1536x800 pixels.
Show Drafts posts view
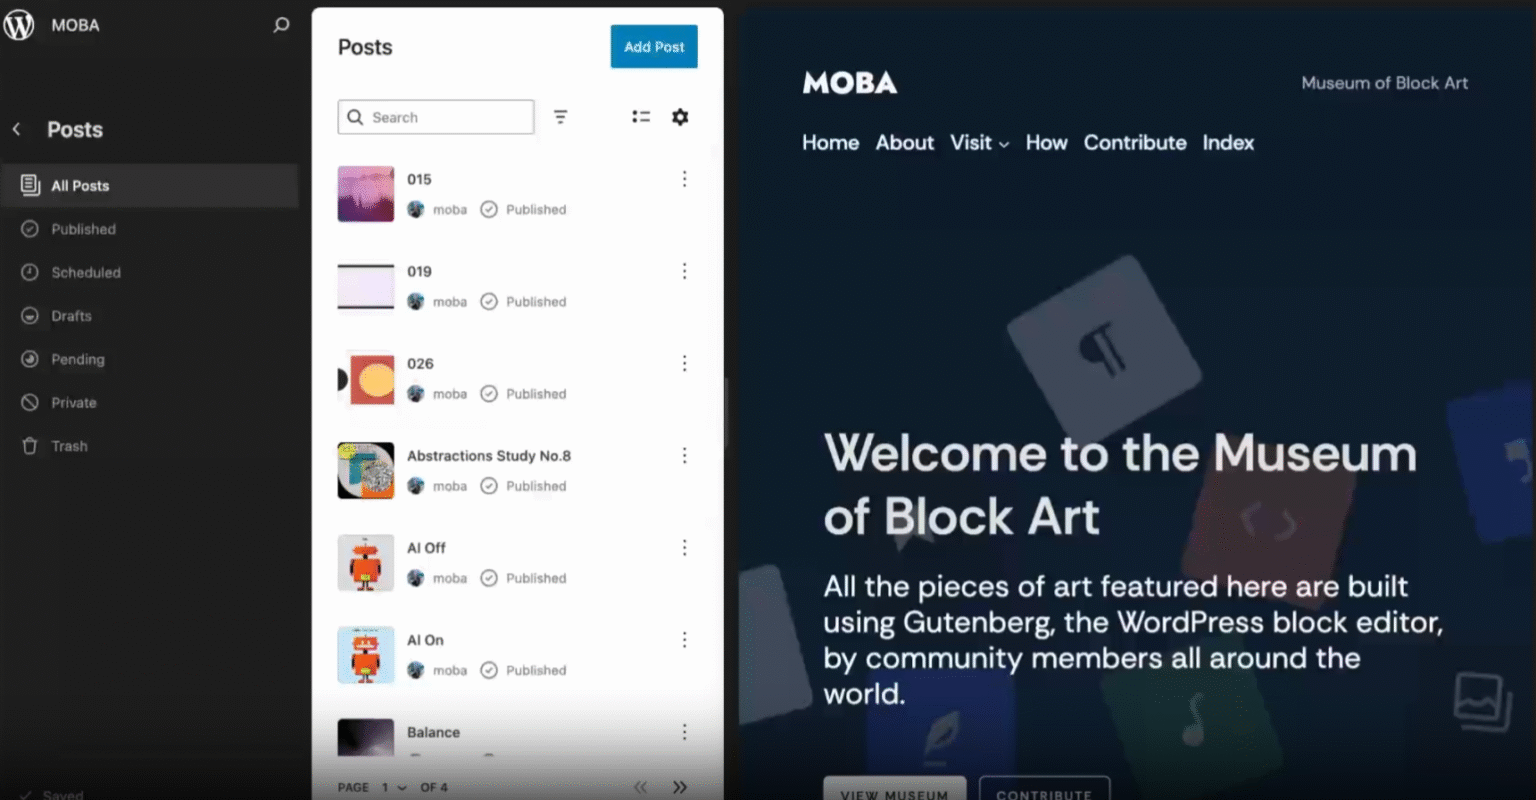[x=150, y=316]
